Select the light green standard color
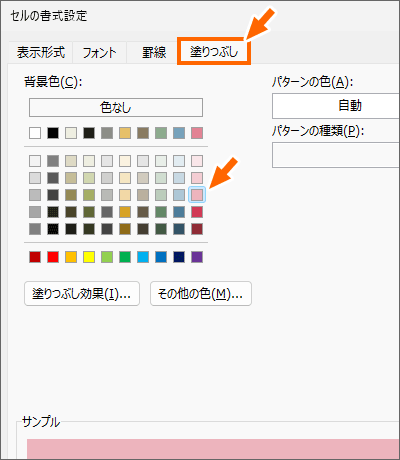The width and height of the screenshot is (400, 460). pyautogui.click(x=107, y=257)
